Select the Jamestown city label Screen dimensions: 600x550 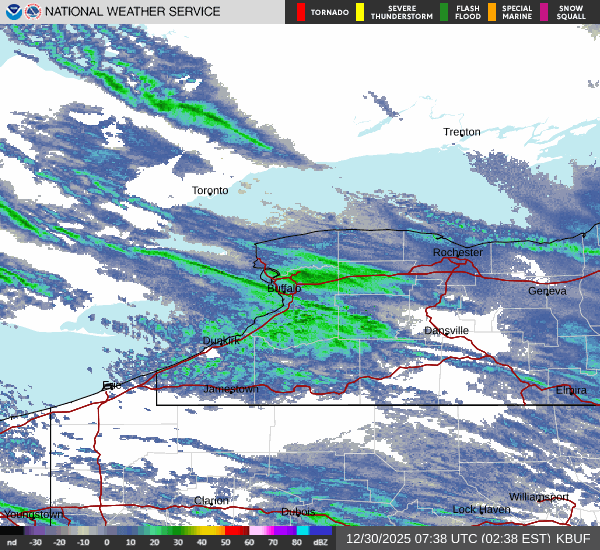(x=231, y=388)
